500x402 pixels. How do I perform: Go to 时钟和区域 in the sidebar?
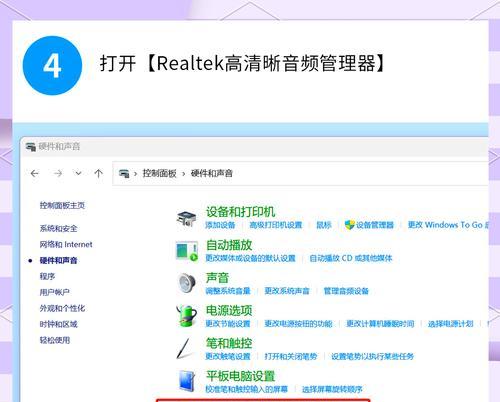point(58,324)
